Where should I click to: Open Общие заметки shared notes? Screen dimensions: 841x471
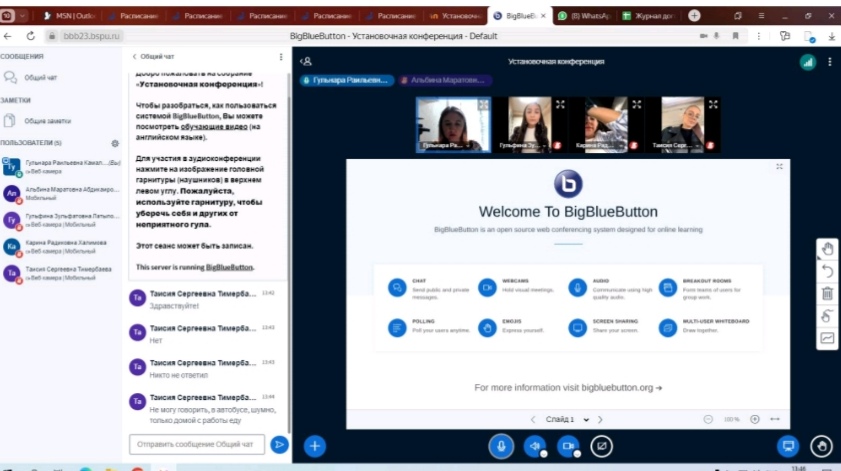tap(42, 120)
